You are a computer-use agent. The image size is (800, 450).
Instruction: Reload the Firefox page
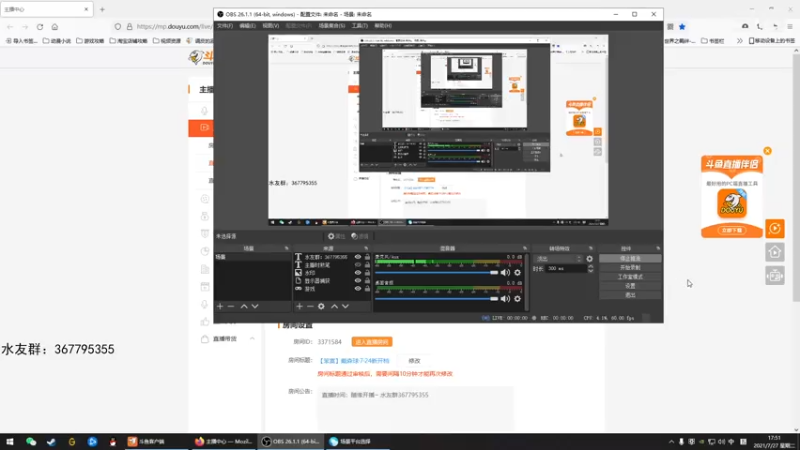coord(40,27)
